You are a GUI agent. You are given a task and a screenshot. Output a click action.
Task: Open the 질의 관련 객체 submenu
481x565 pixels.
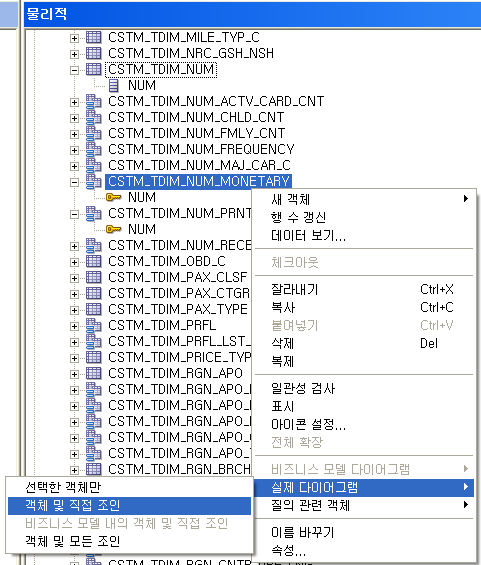[364, 505]
